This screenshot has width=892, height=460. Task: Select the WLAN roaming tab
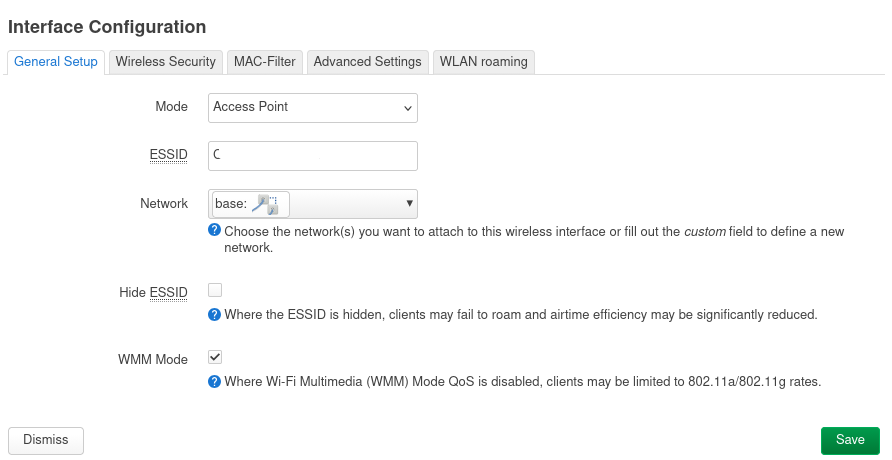click(x=483, y=62)
